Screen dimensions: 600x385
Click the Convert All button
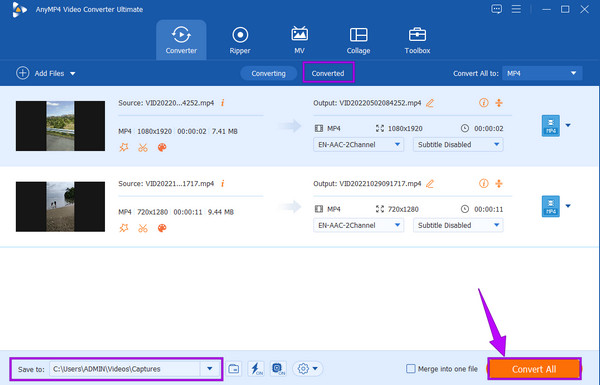pos(534,369)
